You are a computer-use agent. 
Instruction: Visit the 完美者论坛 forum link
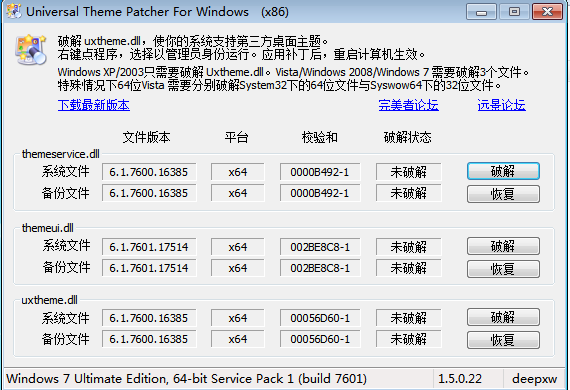(408, 105)
